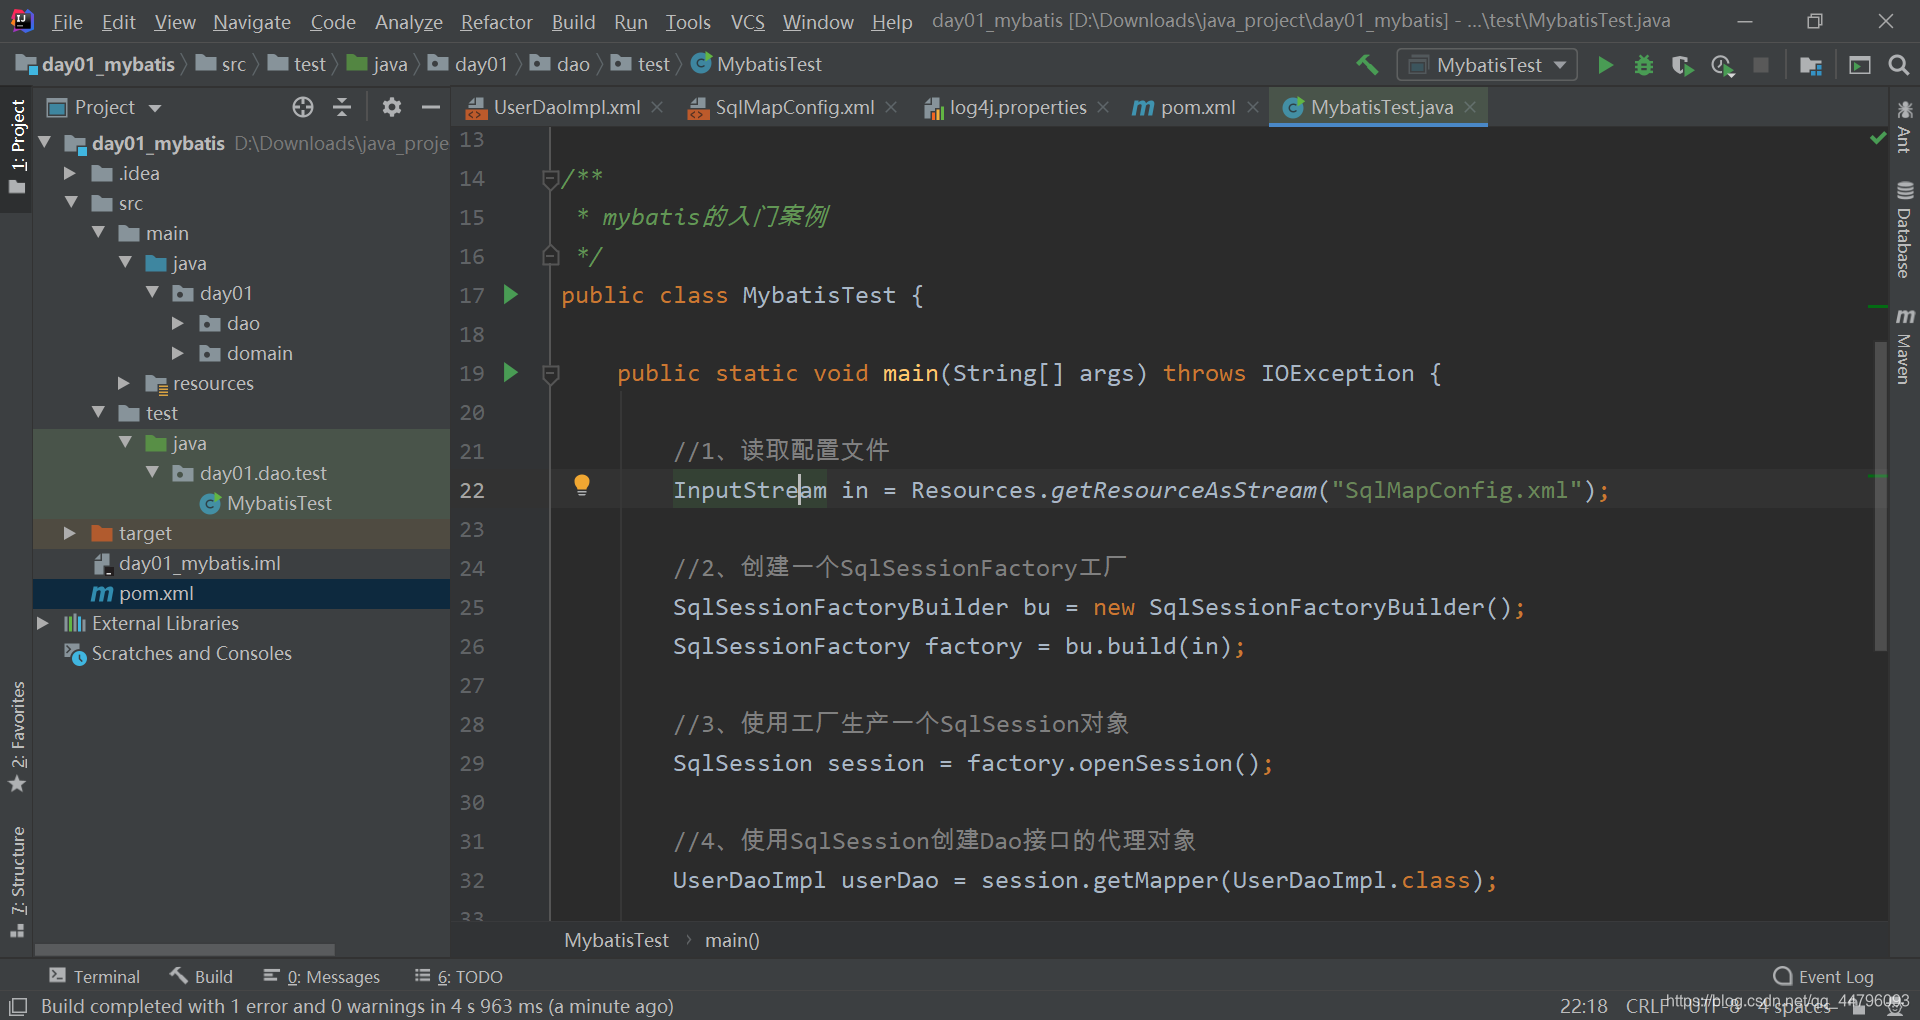
Task: Collapse the day01.dao.test package
Action: [x=151, y=473]
